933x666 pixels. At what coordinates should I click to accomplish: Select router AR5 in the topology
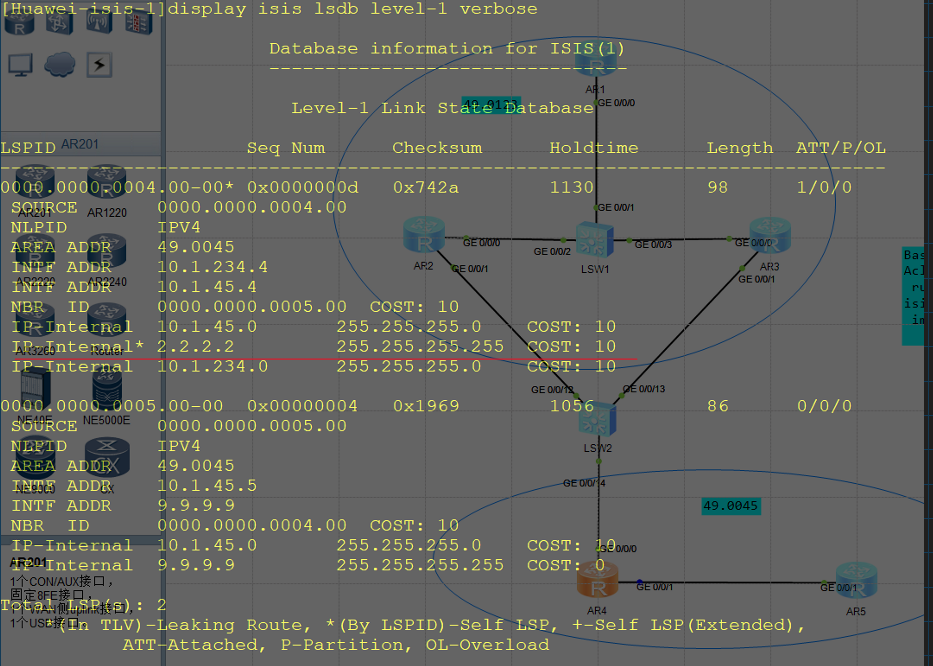click(857, 580)
